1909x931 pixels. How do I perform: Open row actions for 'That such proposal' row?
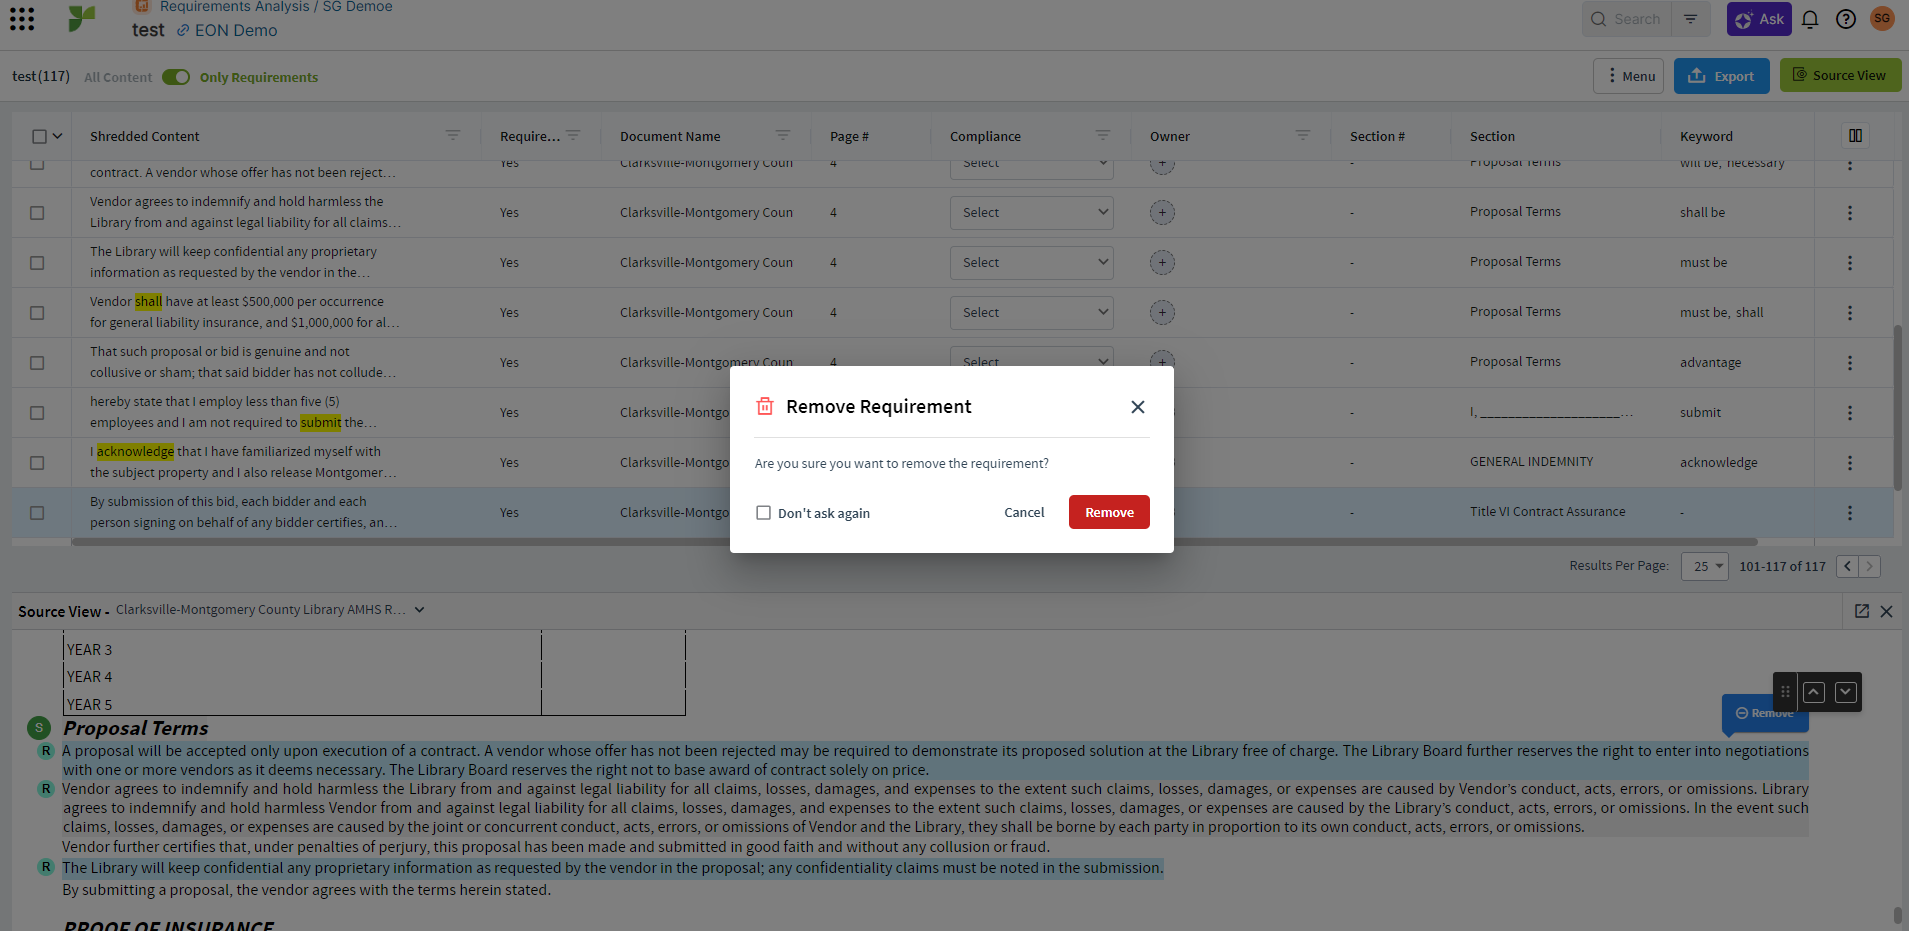pos(1850,363)
